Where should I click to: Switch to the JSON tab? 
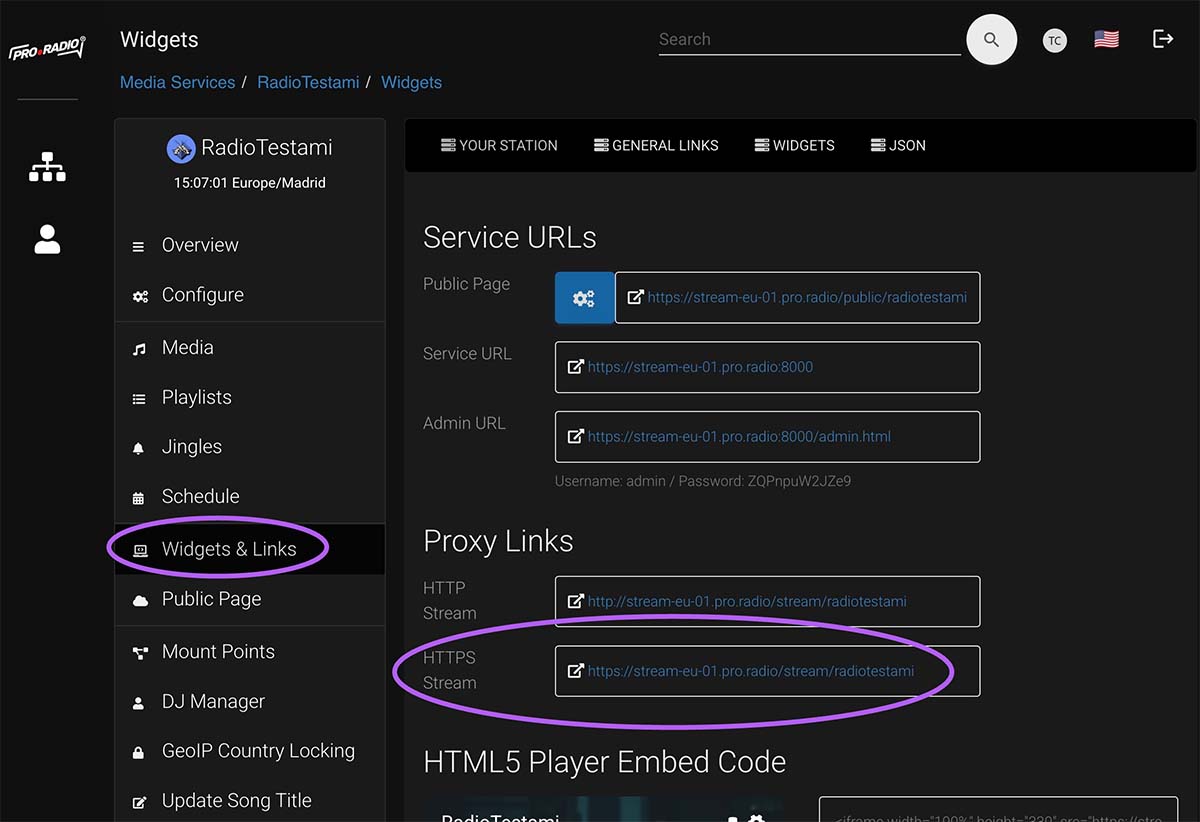point(897,145)
